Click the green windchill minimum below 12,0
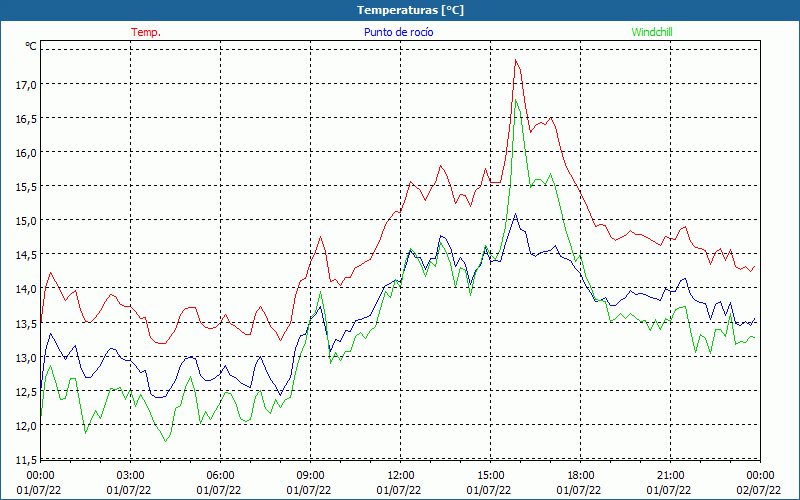The width and height of the screenshot is (800, 500). coord(165,441)
